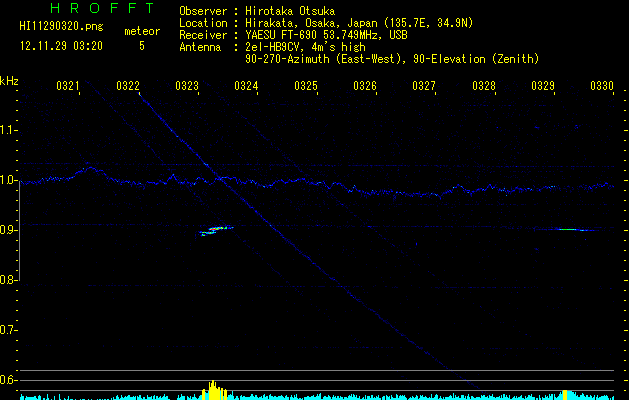This screenshot has height=400, width=629.
Task: Click the 1.0 kHz axis label
Action: click(8, 180)
